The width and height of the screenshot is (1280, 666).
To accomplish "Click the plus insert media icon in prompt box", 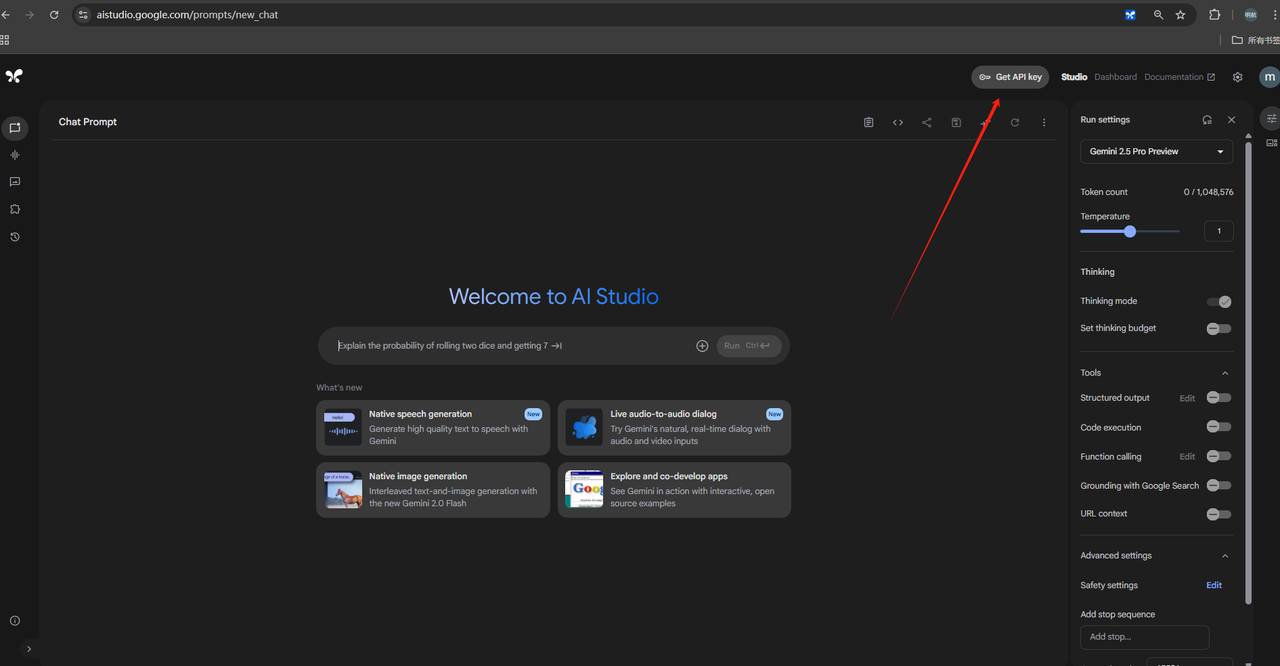I will point(702,346).
